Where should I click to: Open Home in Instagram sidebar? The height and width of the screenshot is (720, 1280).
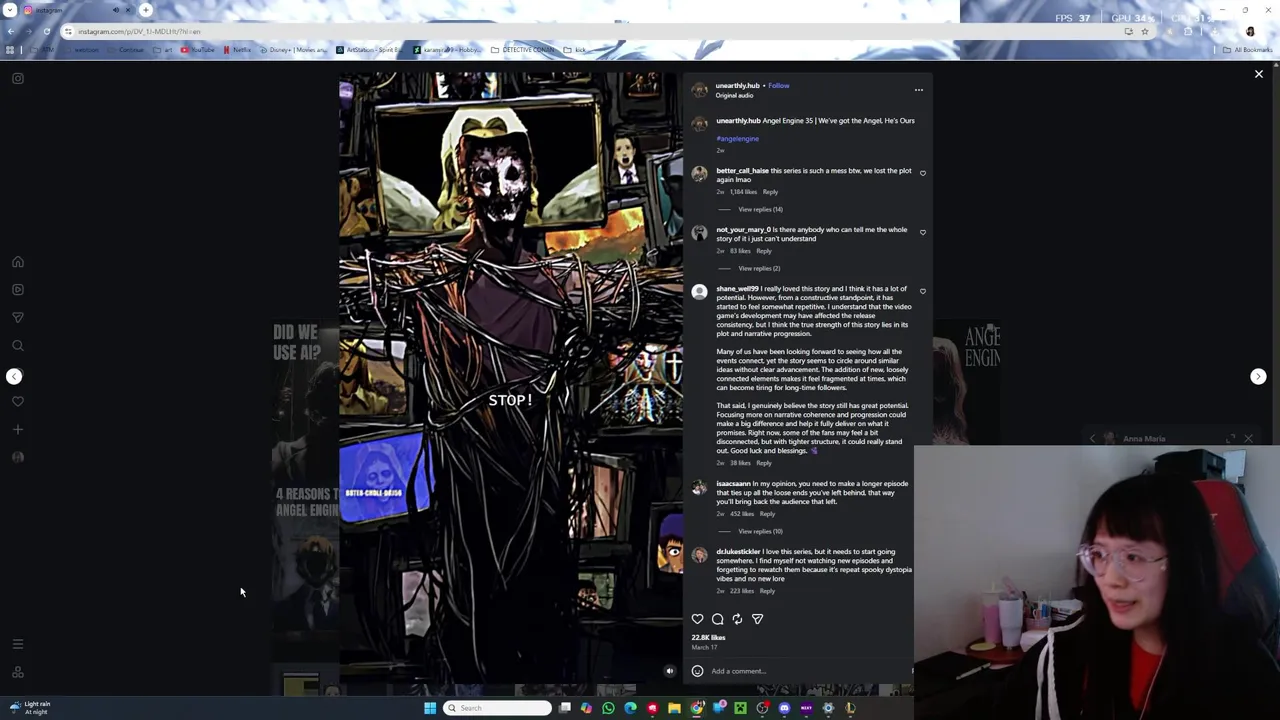click(17, 262)
